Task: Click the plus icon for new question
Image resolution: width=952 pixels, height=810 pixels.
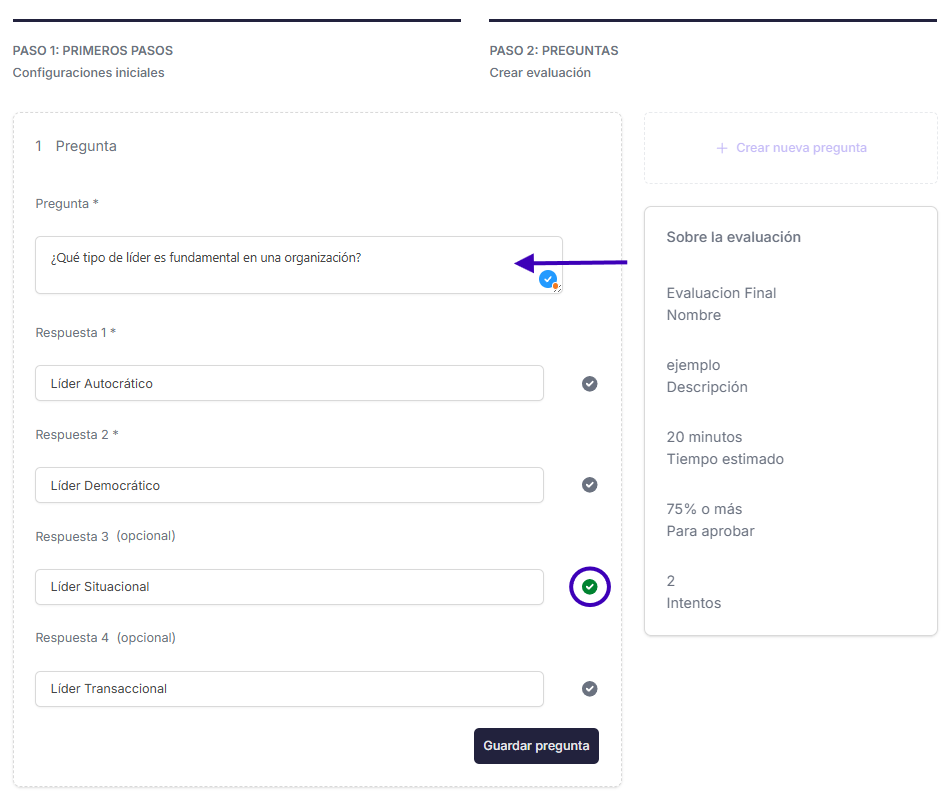Action: point(721,148)
